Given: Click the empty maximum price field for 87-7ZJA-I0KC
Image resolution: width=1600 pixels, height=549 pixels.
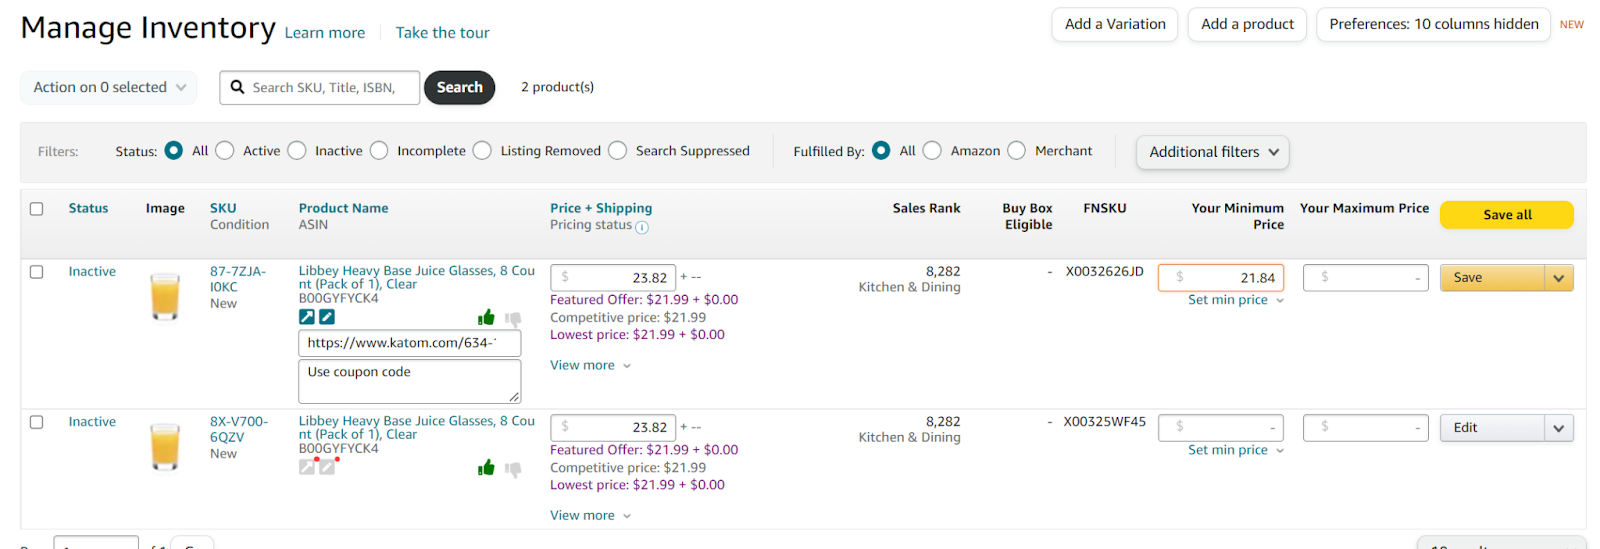Looking at the screenshot, I should pyautogui.click(x=1366, y=278).
